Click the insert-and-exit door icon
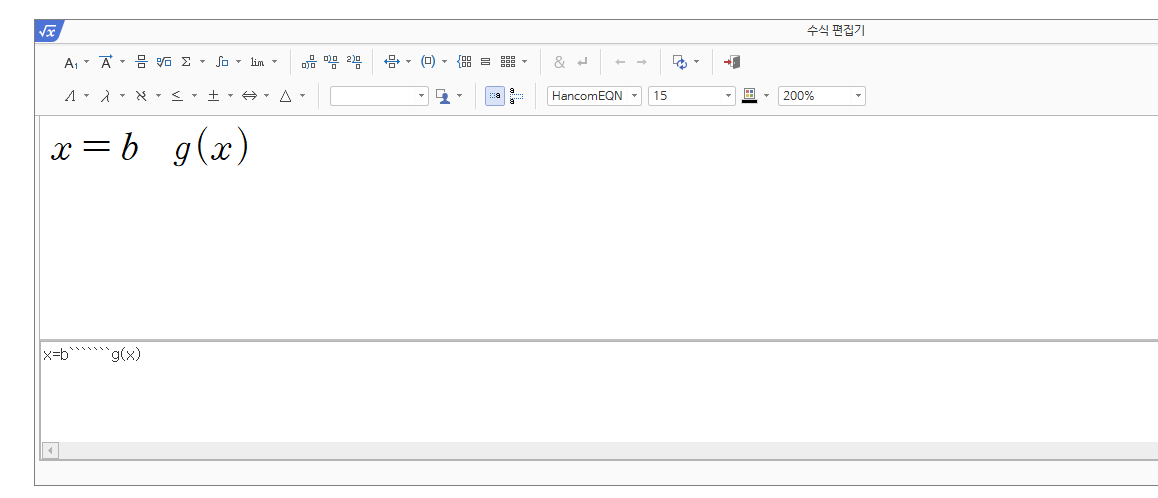The height and width of the screenshot is (498, 1158). pyautogui.click(x=732, y=62)
